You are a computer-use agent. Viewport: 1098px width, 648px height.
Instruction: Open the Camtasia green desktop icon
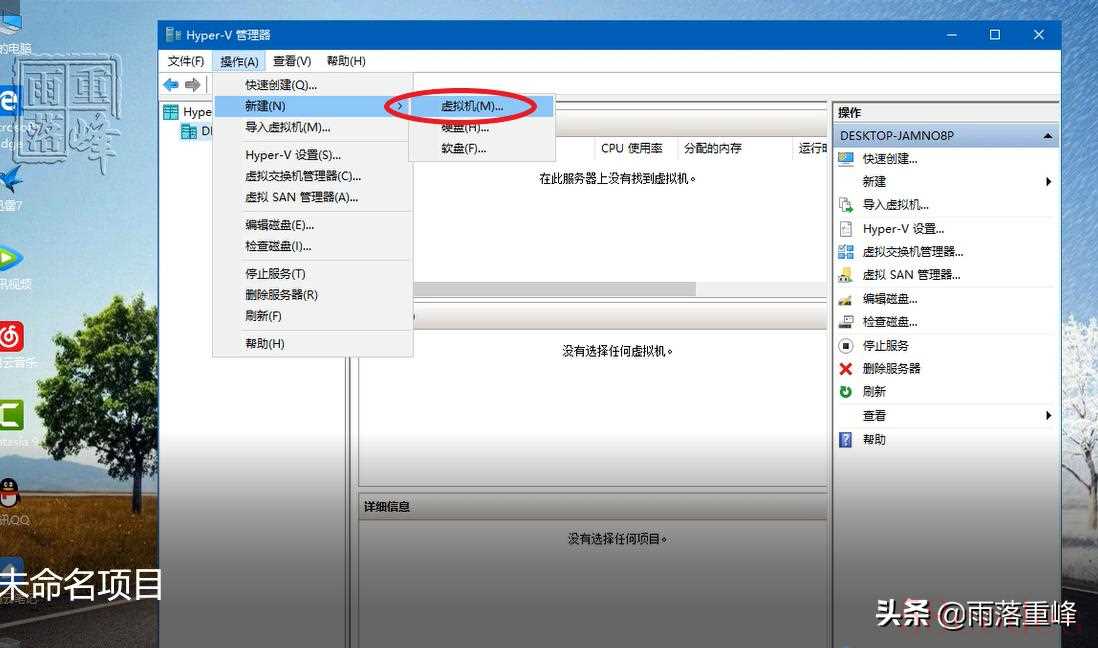click(11, 415)
